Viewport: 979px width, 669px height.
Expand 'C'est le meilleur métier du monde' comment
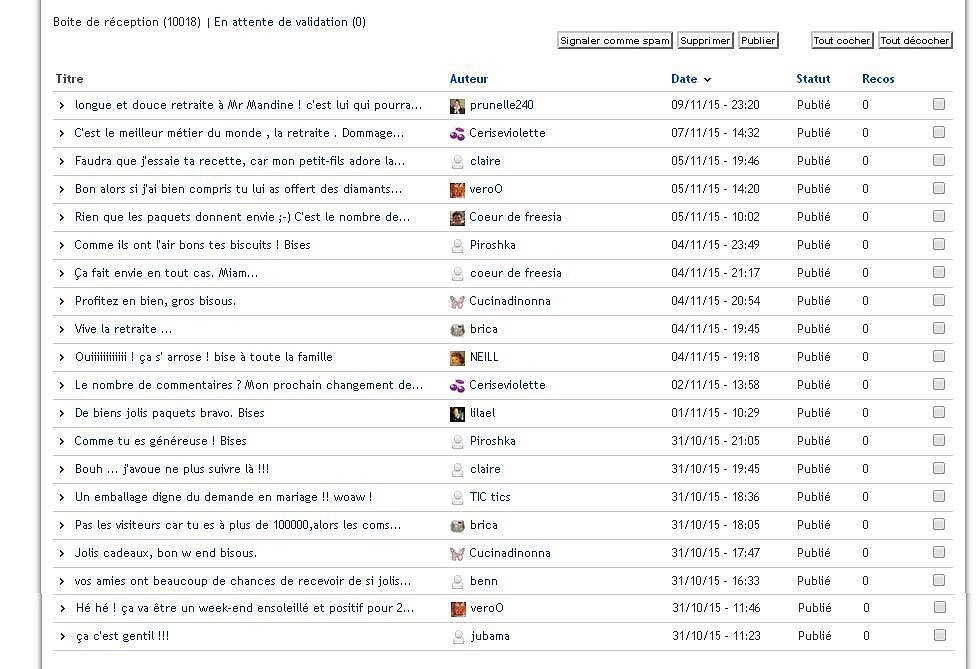pyautogui.click(x=61, y=134)
